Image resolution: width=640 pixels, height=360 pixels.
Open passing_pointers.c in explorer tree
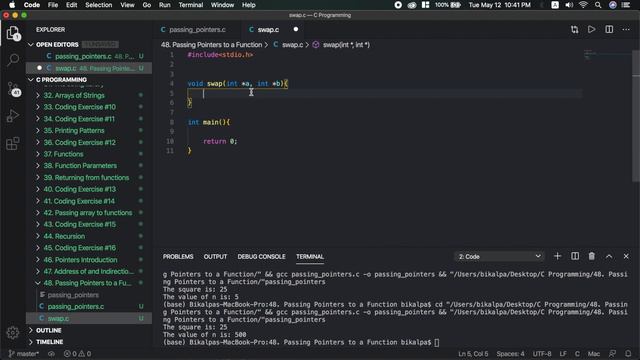76,307
